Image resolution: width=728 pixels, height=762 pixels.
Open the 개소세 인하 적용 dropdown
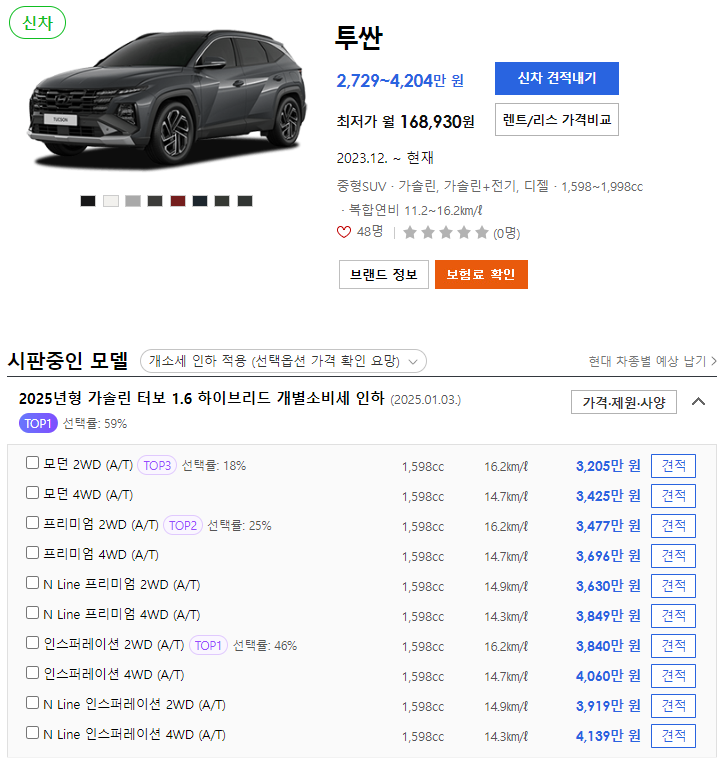tap(283, 361)
